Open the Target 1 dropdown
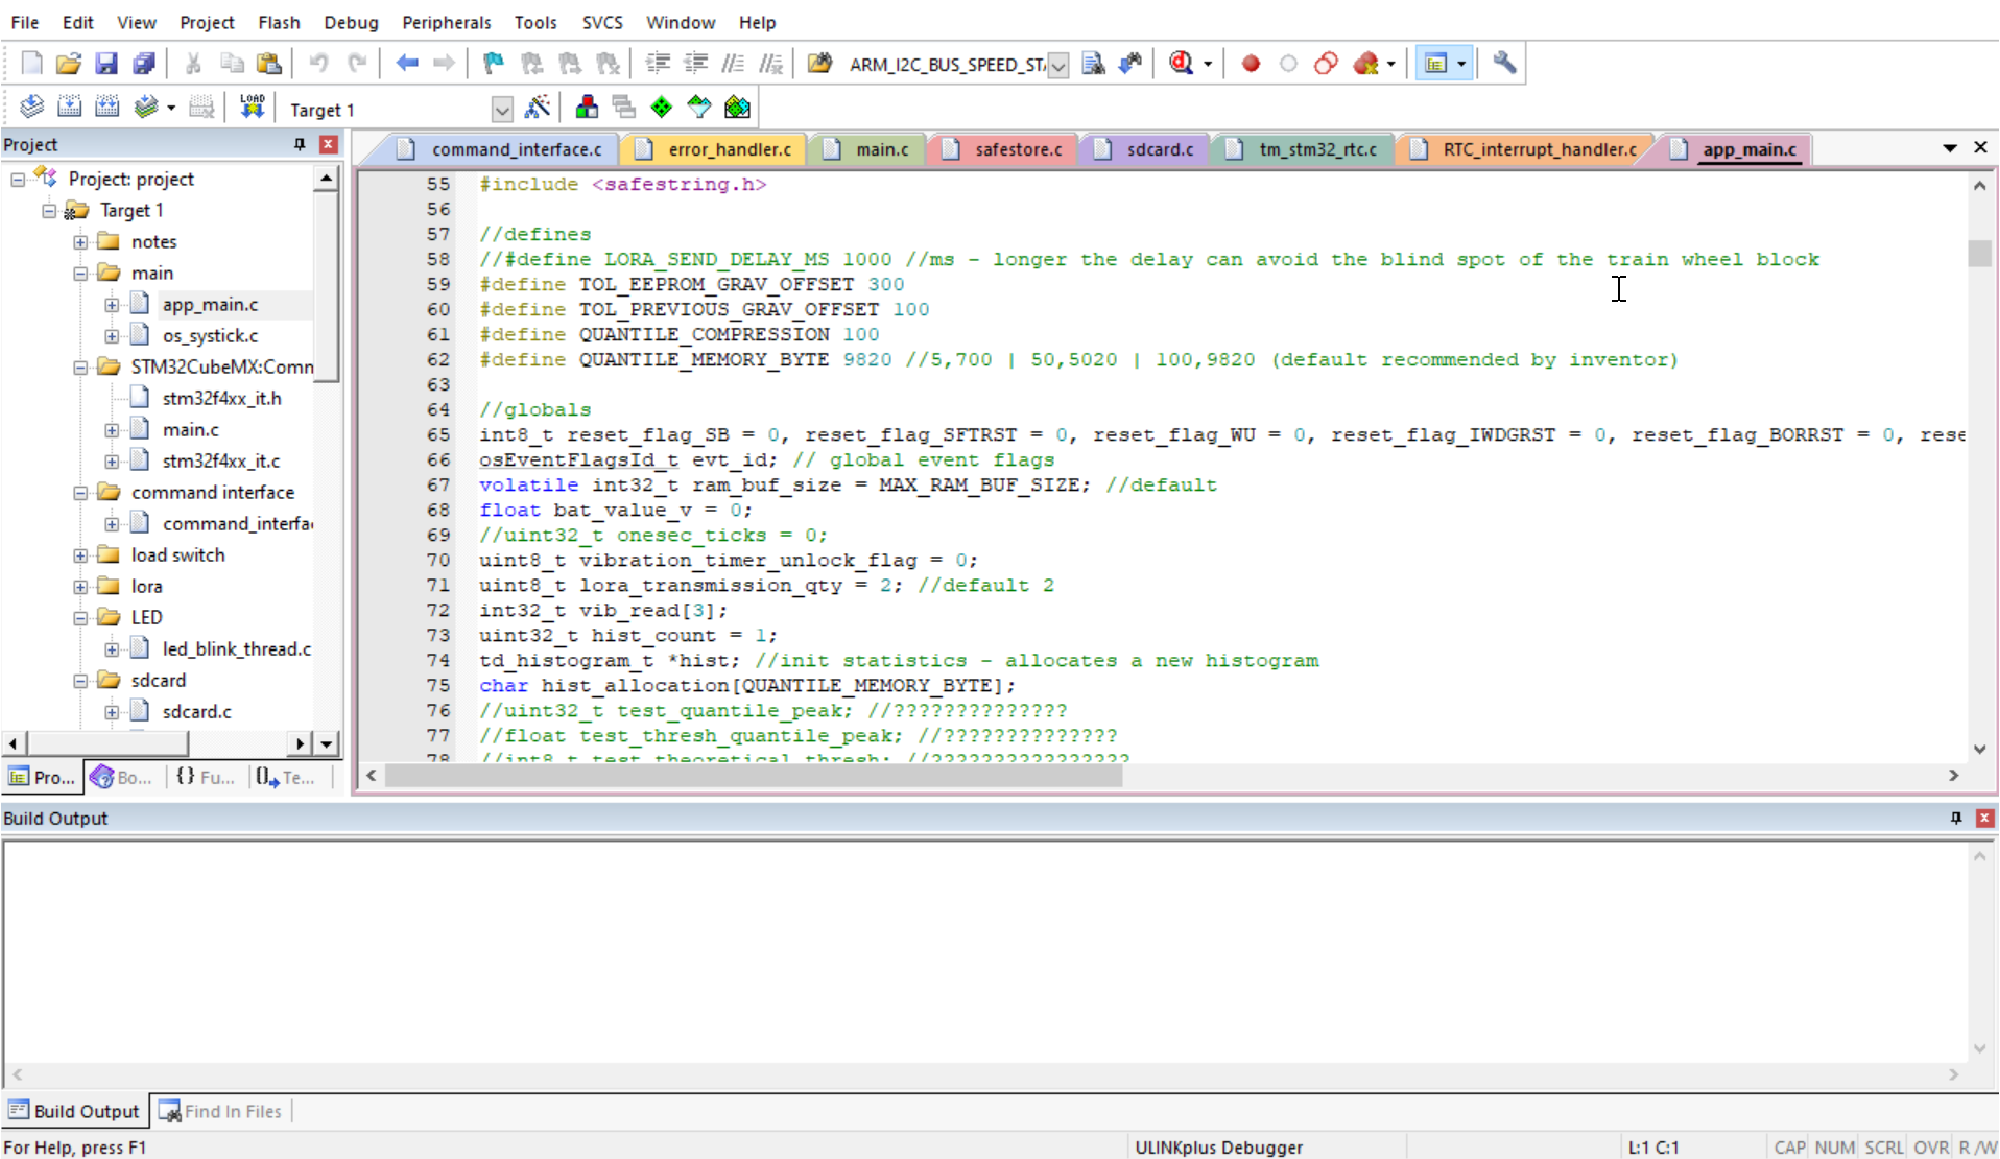The height and width of the screenshot is (1159, 2000). (x=502, y=109)
